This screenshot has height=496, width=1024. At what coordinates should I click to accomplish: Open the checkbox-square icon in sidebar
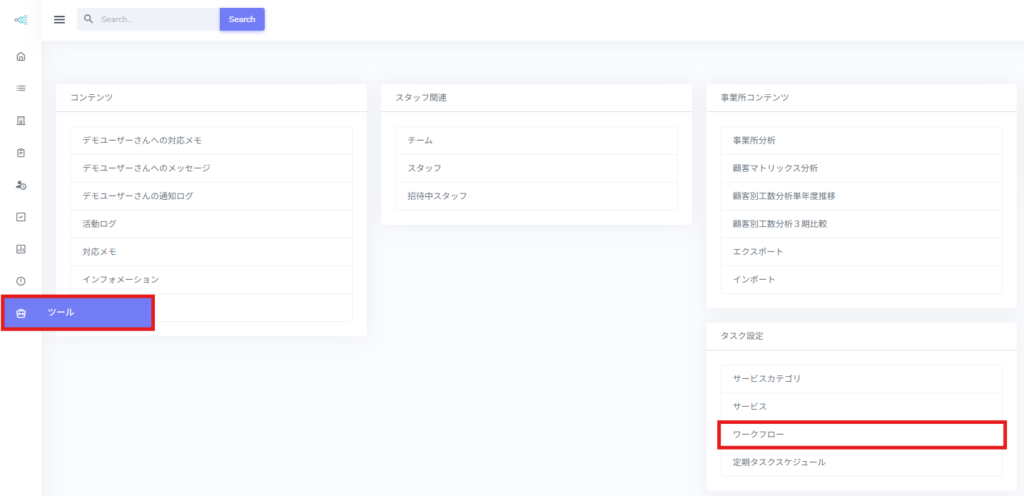point(21,217)
